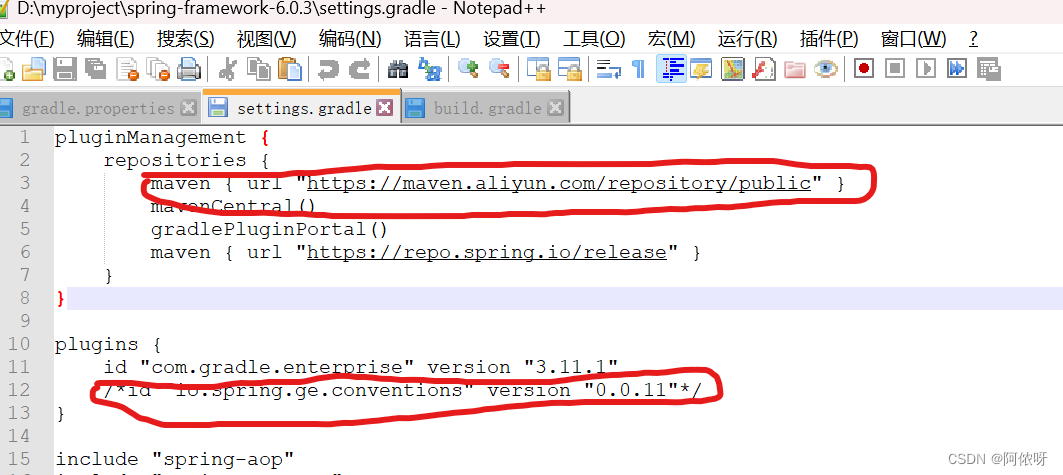Open the Function List icon

pyautogui.click(x=764, y=68)
